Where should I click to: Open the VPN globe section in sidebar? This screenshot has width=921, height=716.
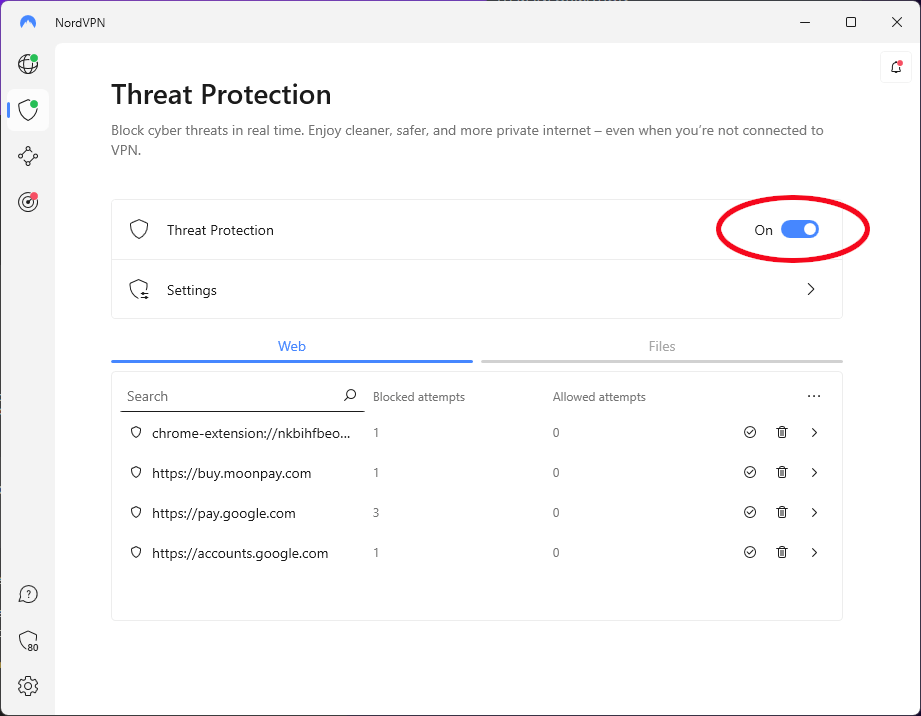[28, 63]
